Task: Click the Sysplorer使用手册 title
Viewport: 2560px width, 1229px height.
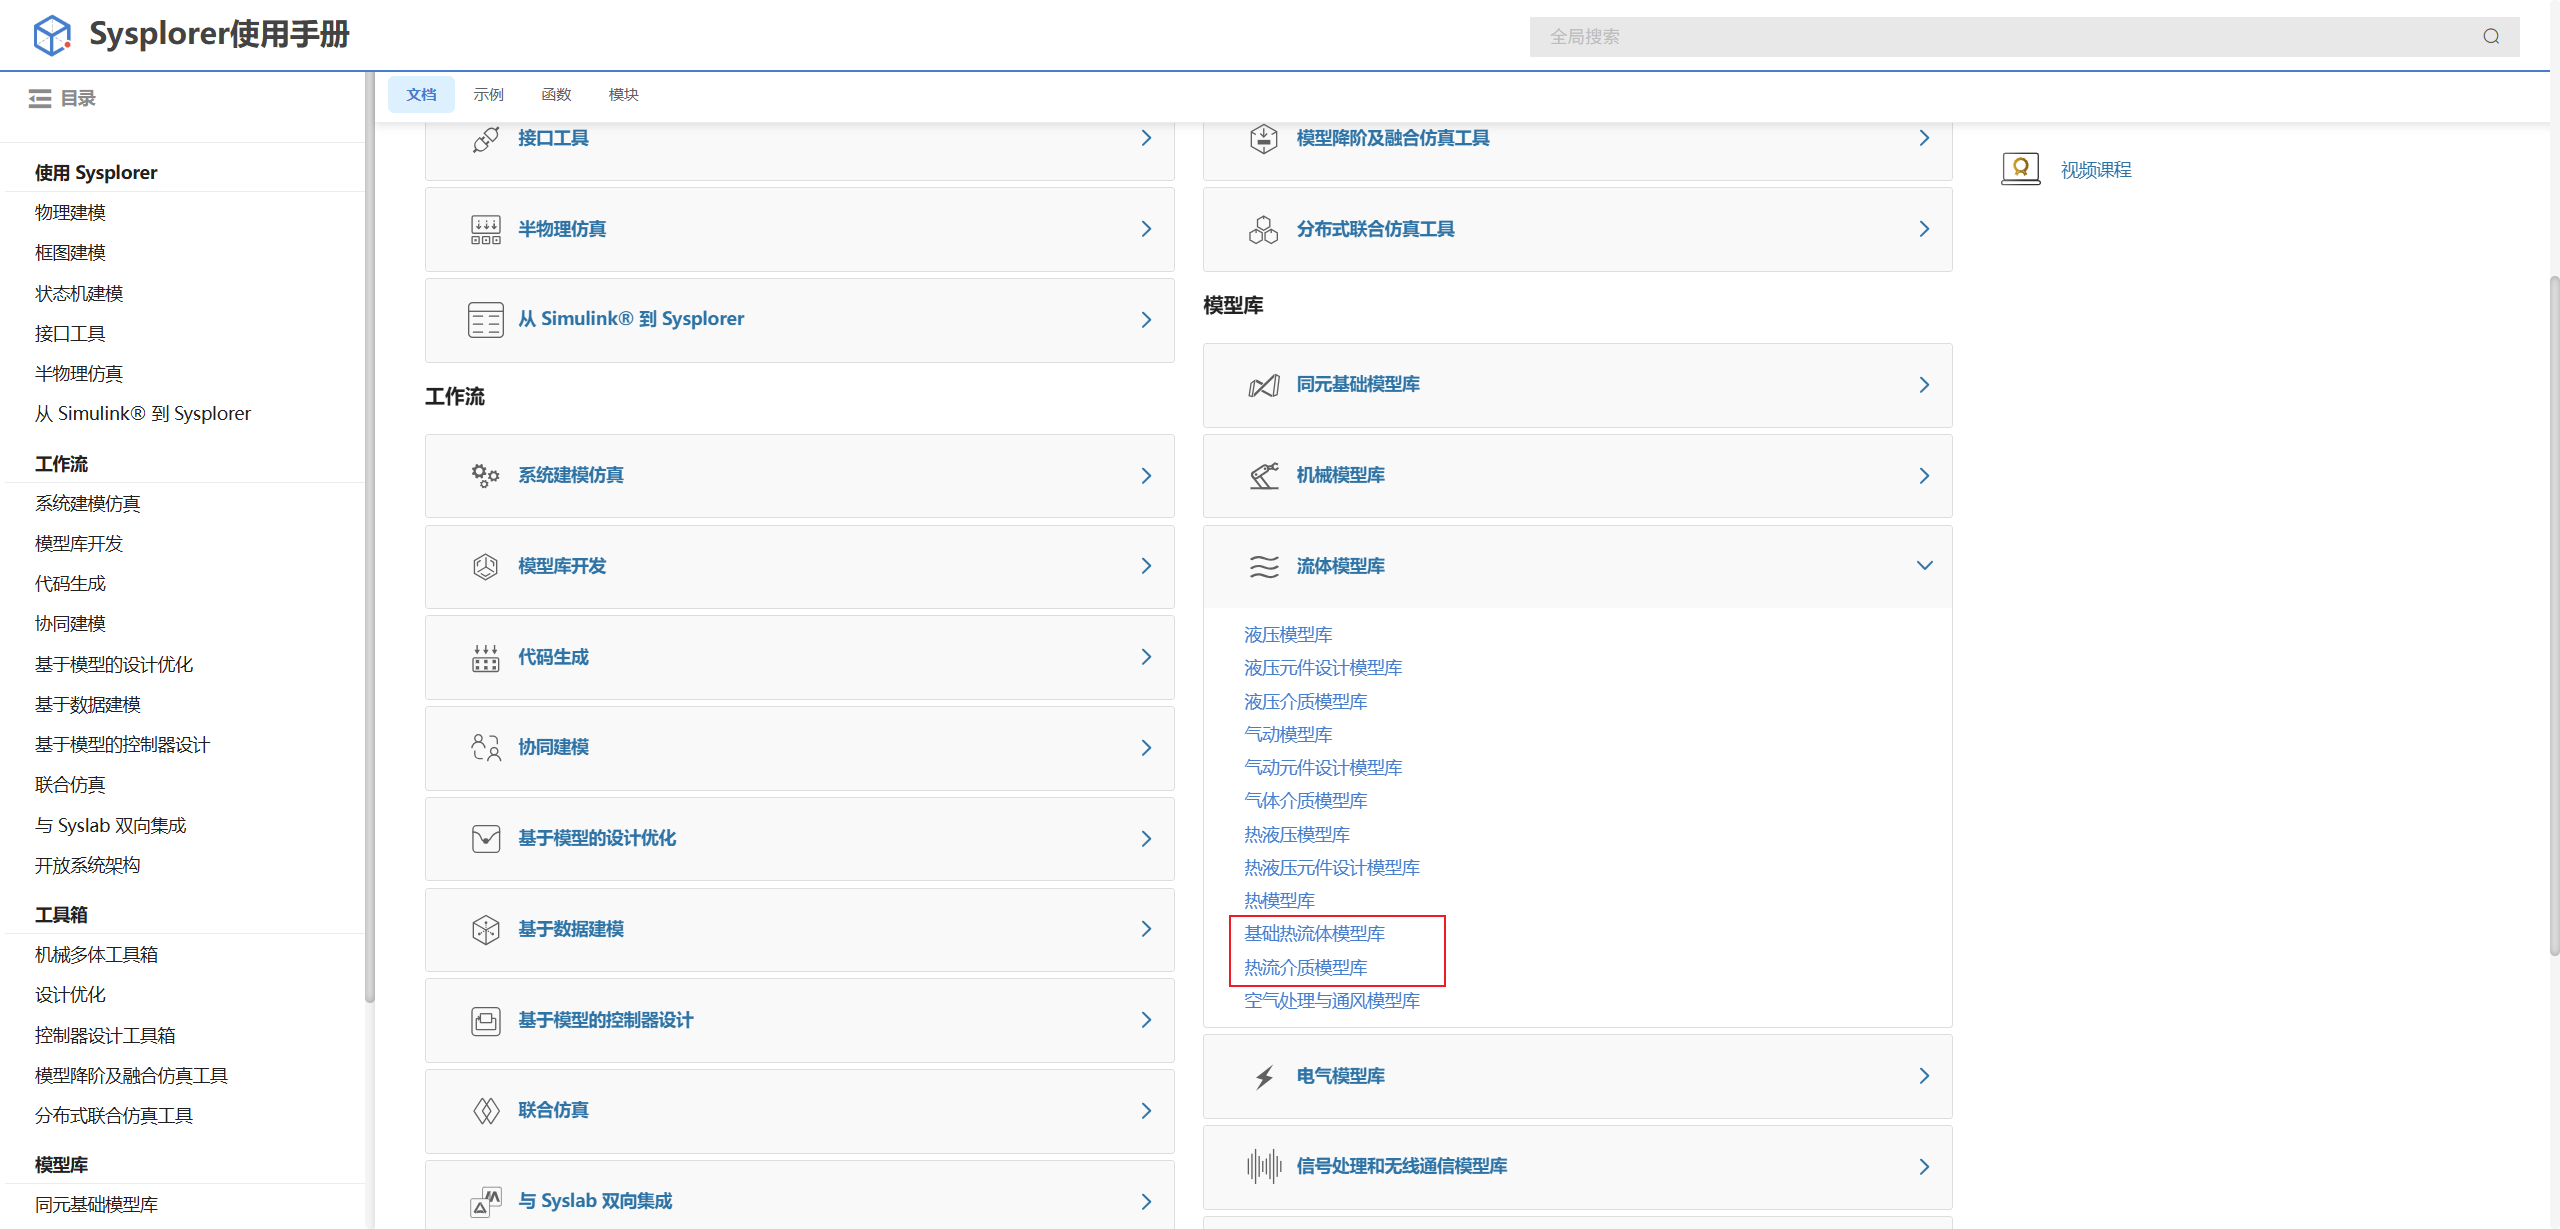Action: coord(219,34)
